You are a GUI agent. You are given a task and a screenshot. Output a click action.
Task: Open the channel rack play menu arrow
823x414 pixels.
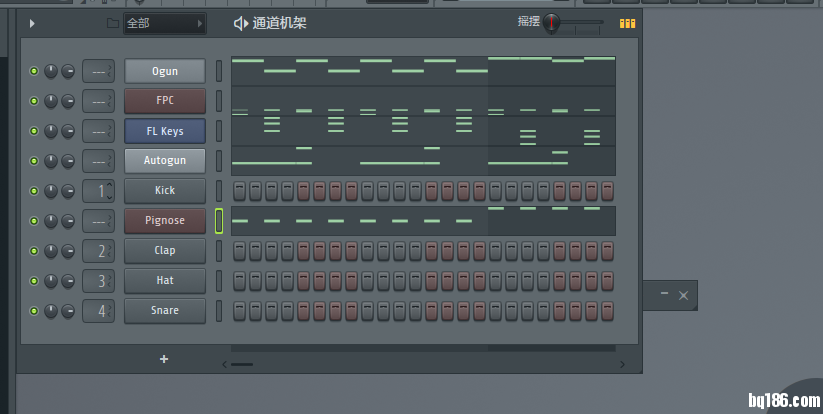click(32, 23)
